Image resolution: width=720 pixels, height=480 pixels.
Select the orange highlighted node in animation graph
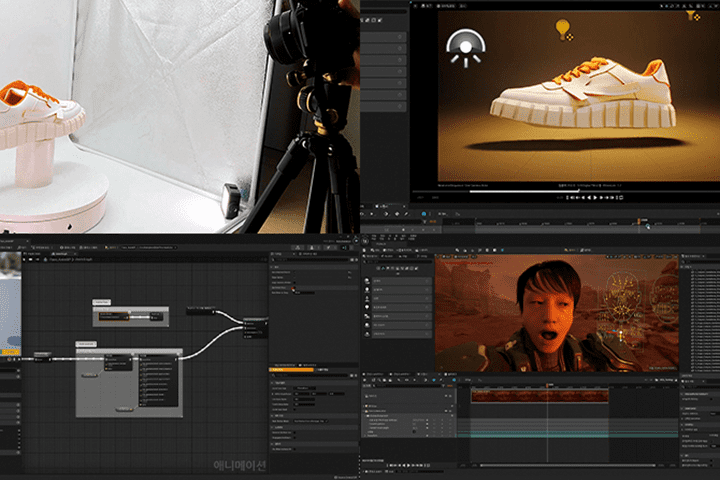tap(114, 317)
